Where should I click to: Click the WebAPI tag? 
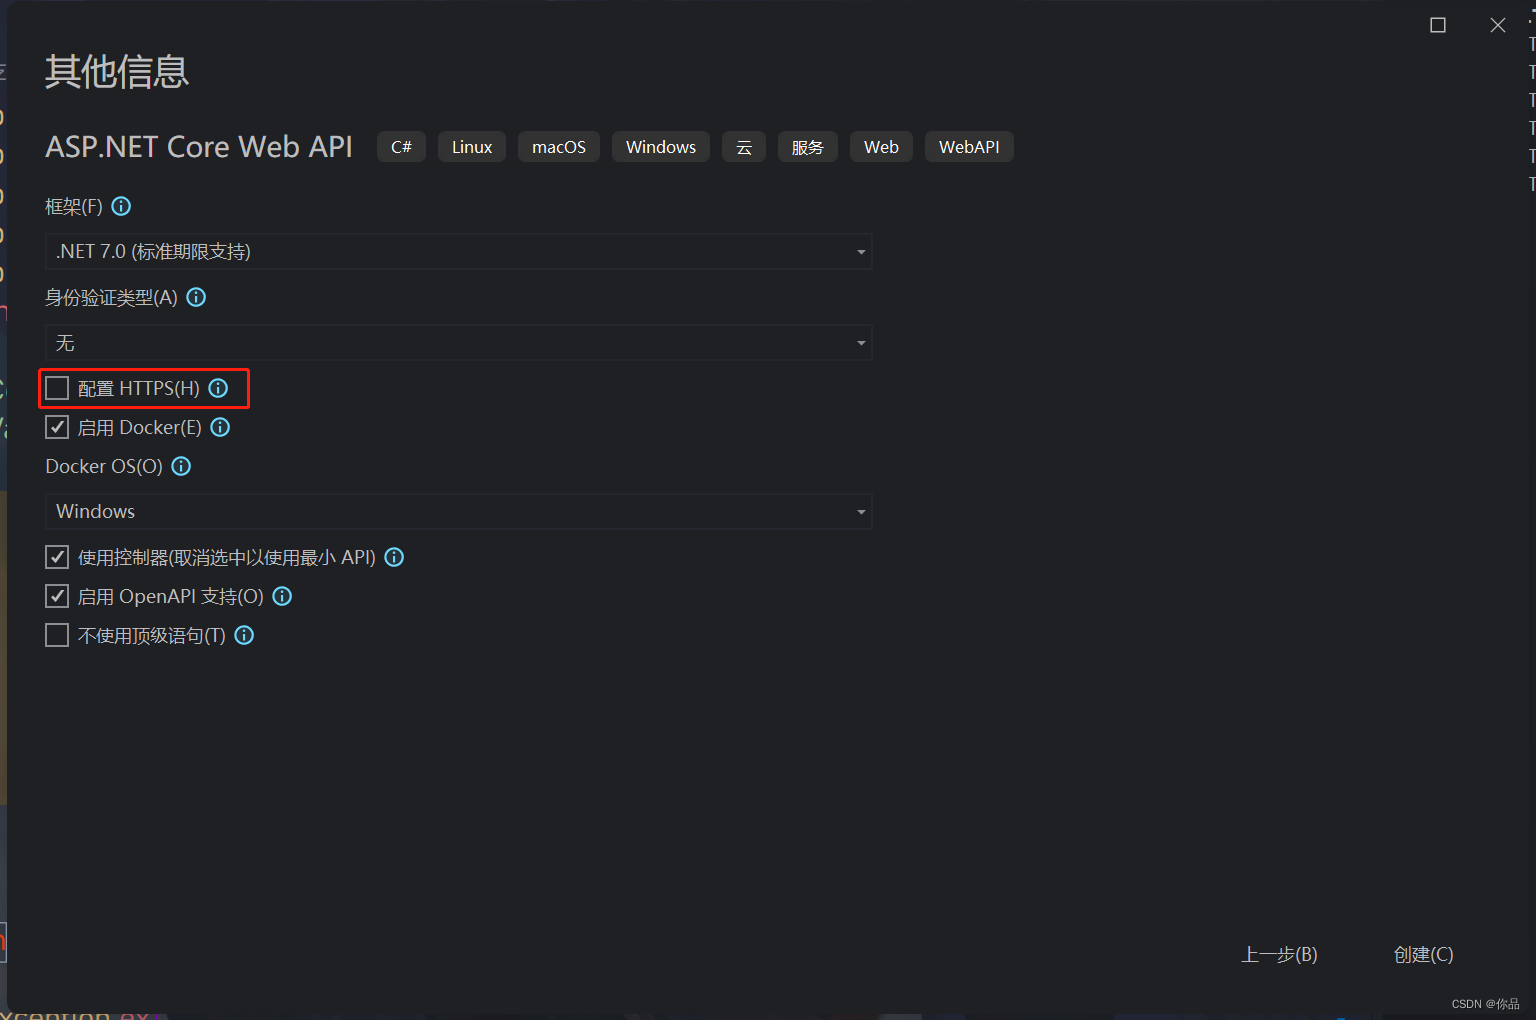969,147
